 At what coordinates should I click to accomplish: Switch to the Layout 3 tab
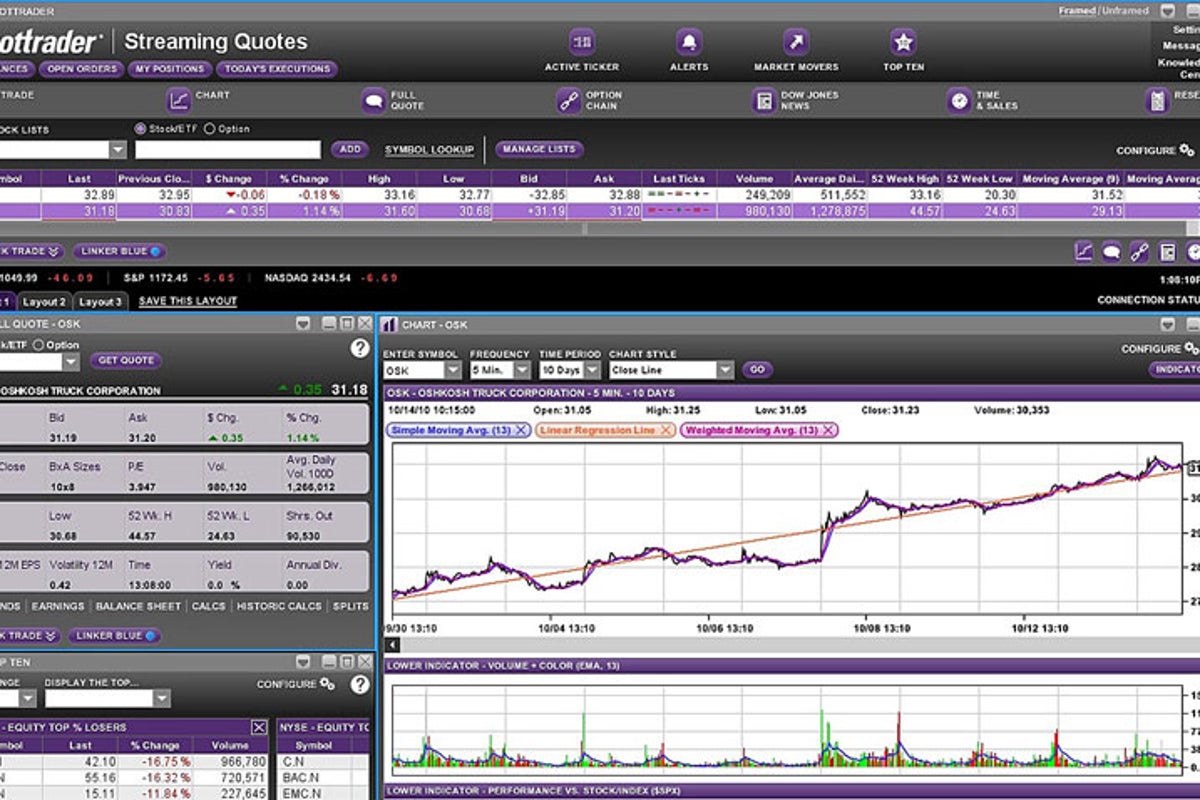pos(100,301)
